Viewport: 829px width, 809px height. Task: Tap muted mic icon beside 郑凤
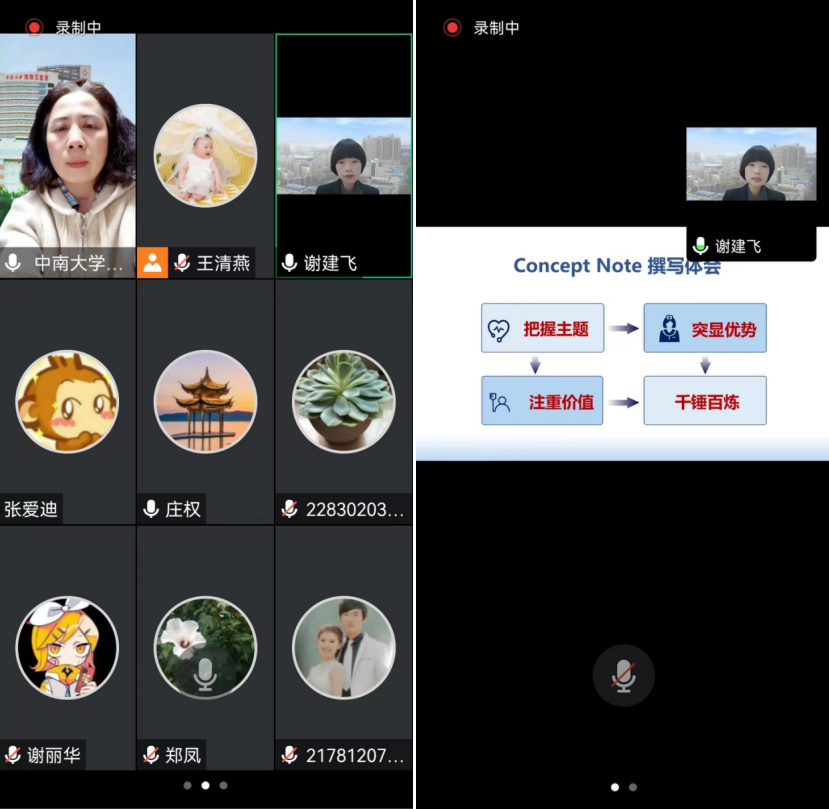(x=151, y=755)
